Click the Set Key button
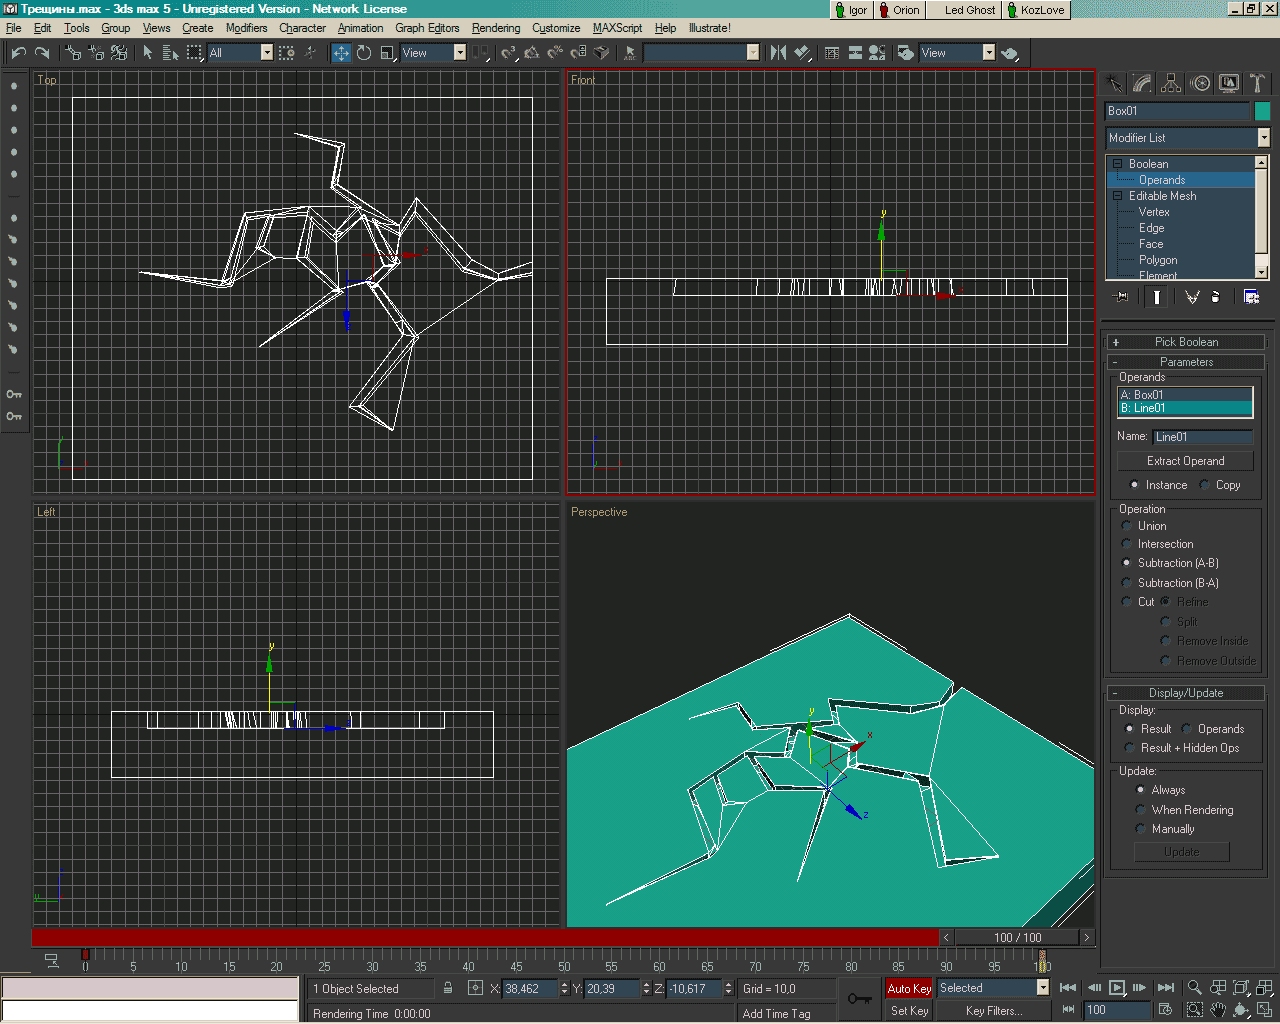 point(909,1010)
